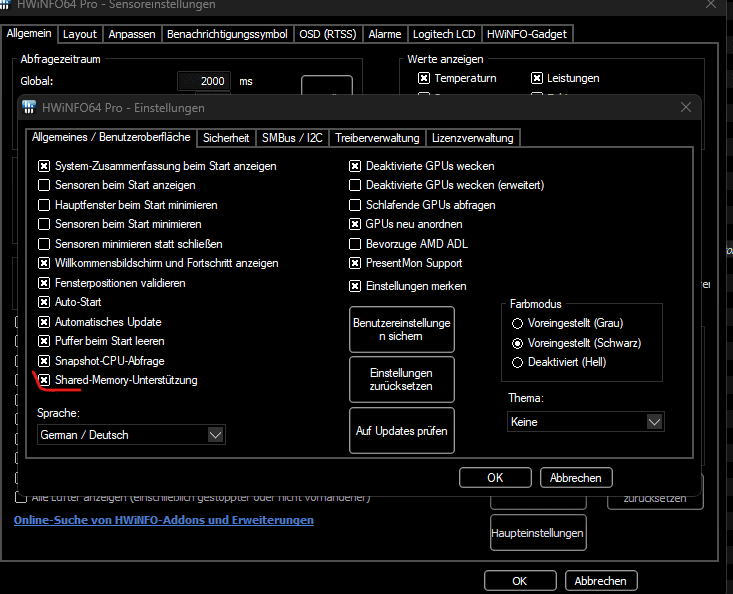Open the Thema dropdown showing Keine
This screenshot has width=733, height=594.
coord(585,422)
